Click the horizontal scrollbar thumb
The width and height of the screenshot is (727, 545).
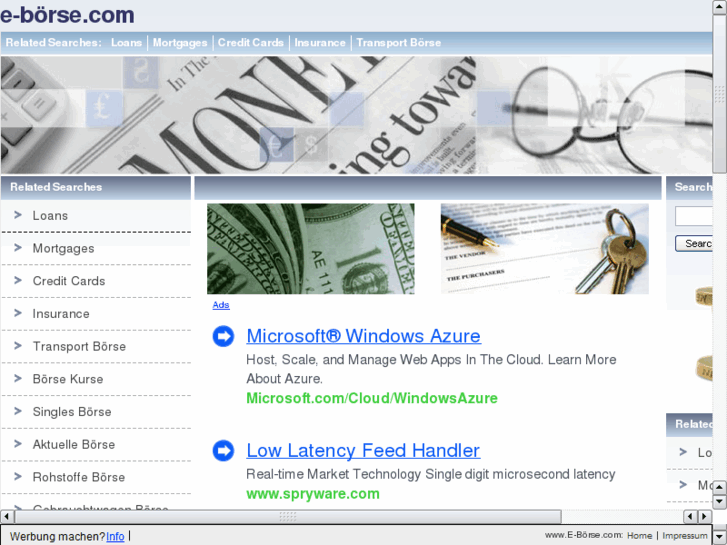288,516
